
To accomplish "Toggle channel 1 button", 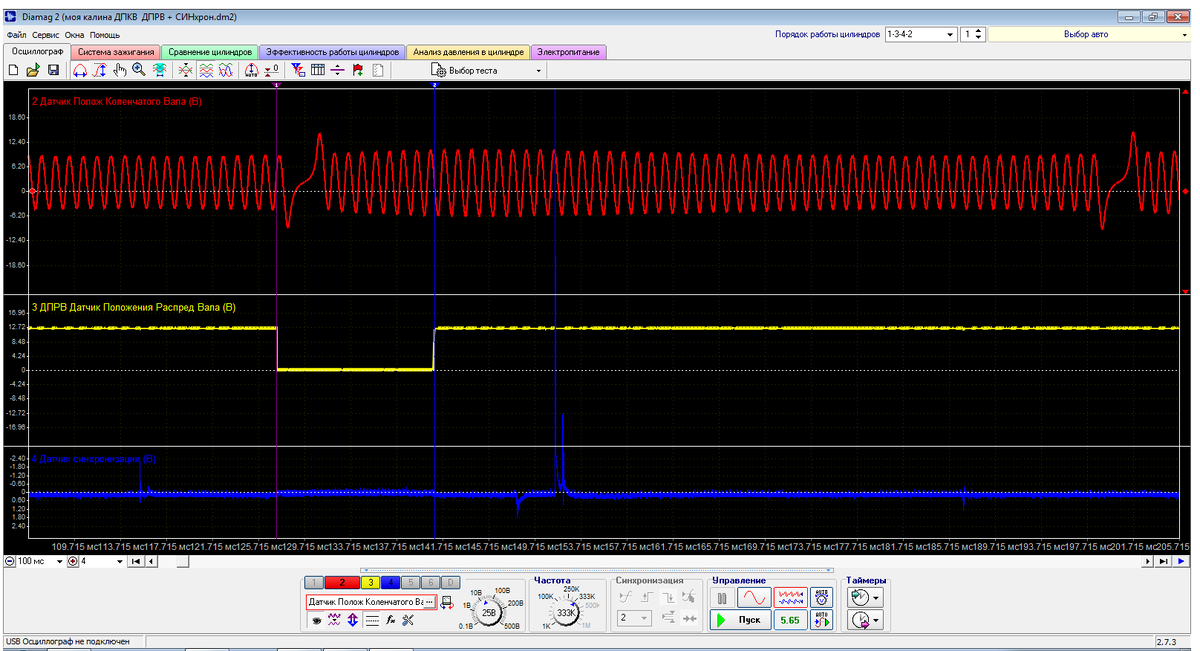I will [313, 582].
